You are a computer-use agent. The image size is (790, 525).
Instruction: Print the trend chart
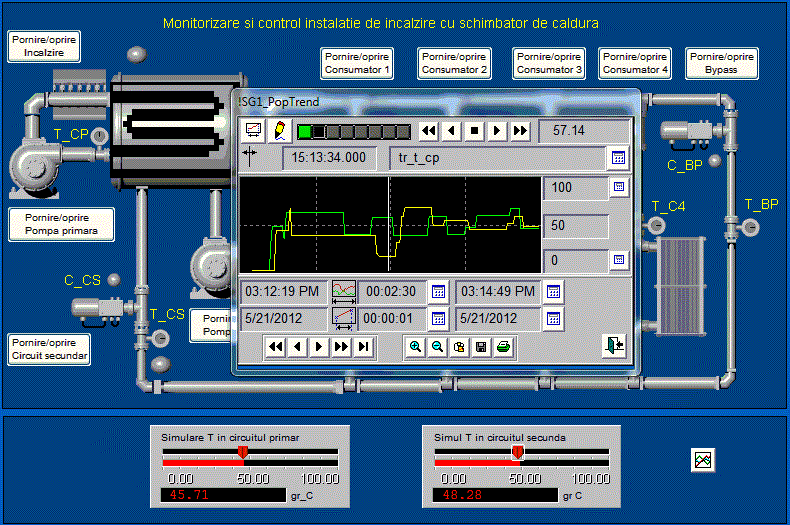[504, 347]
